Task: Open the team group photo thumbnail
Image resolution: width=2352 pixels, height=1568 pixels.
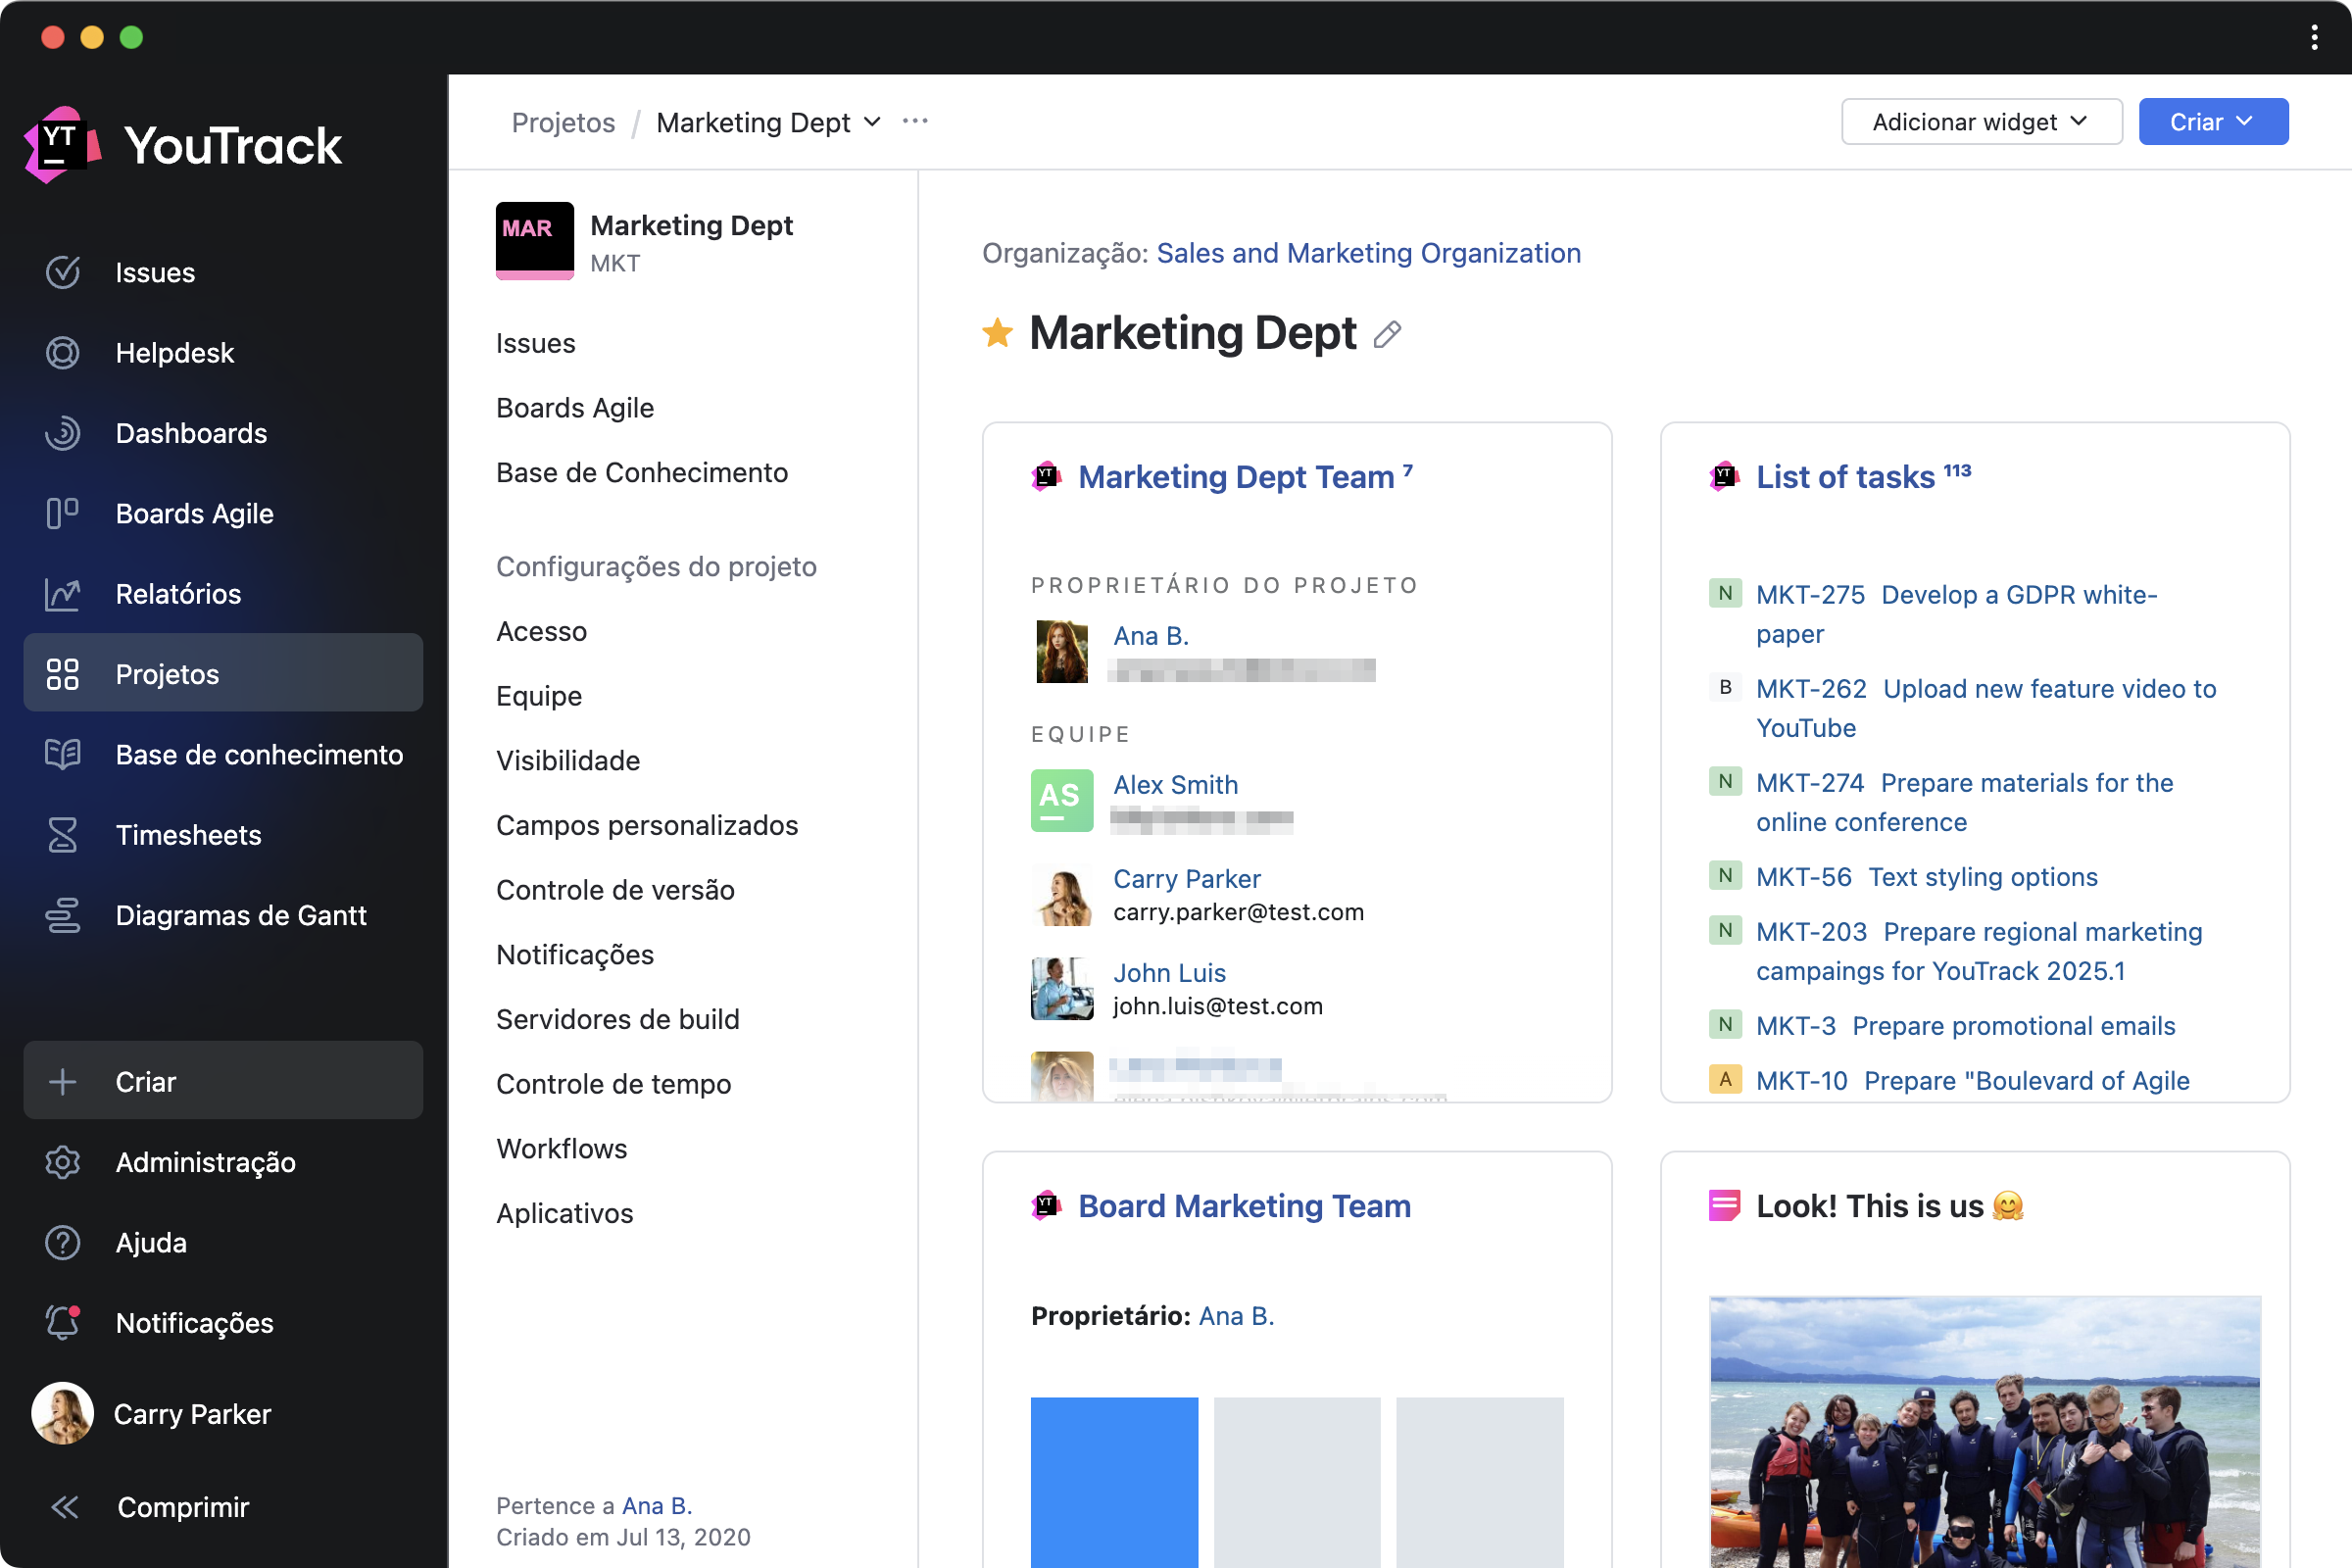Action: tap(1984, 1432)
